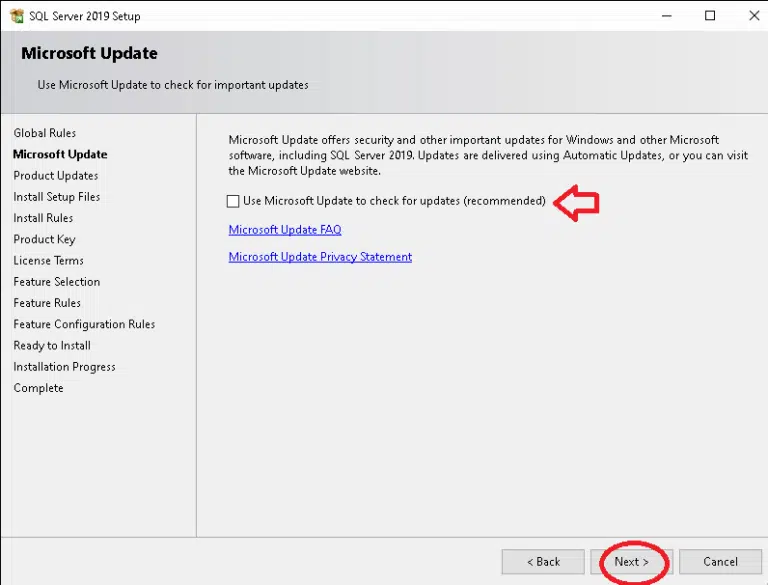Viewport: 768px width, 585px height.
Task: Open Microsoft Update Privacy Statement link
Action: 320,257
